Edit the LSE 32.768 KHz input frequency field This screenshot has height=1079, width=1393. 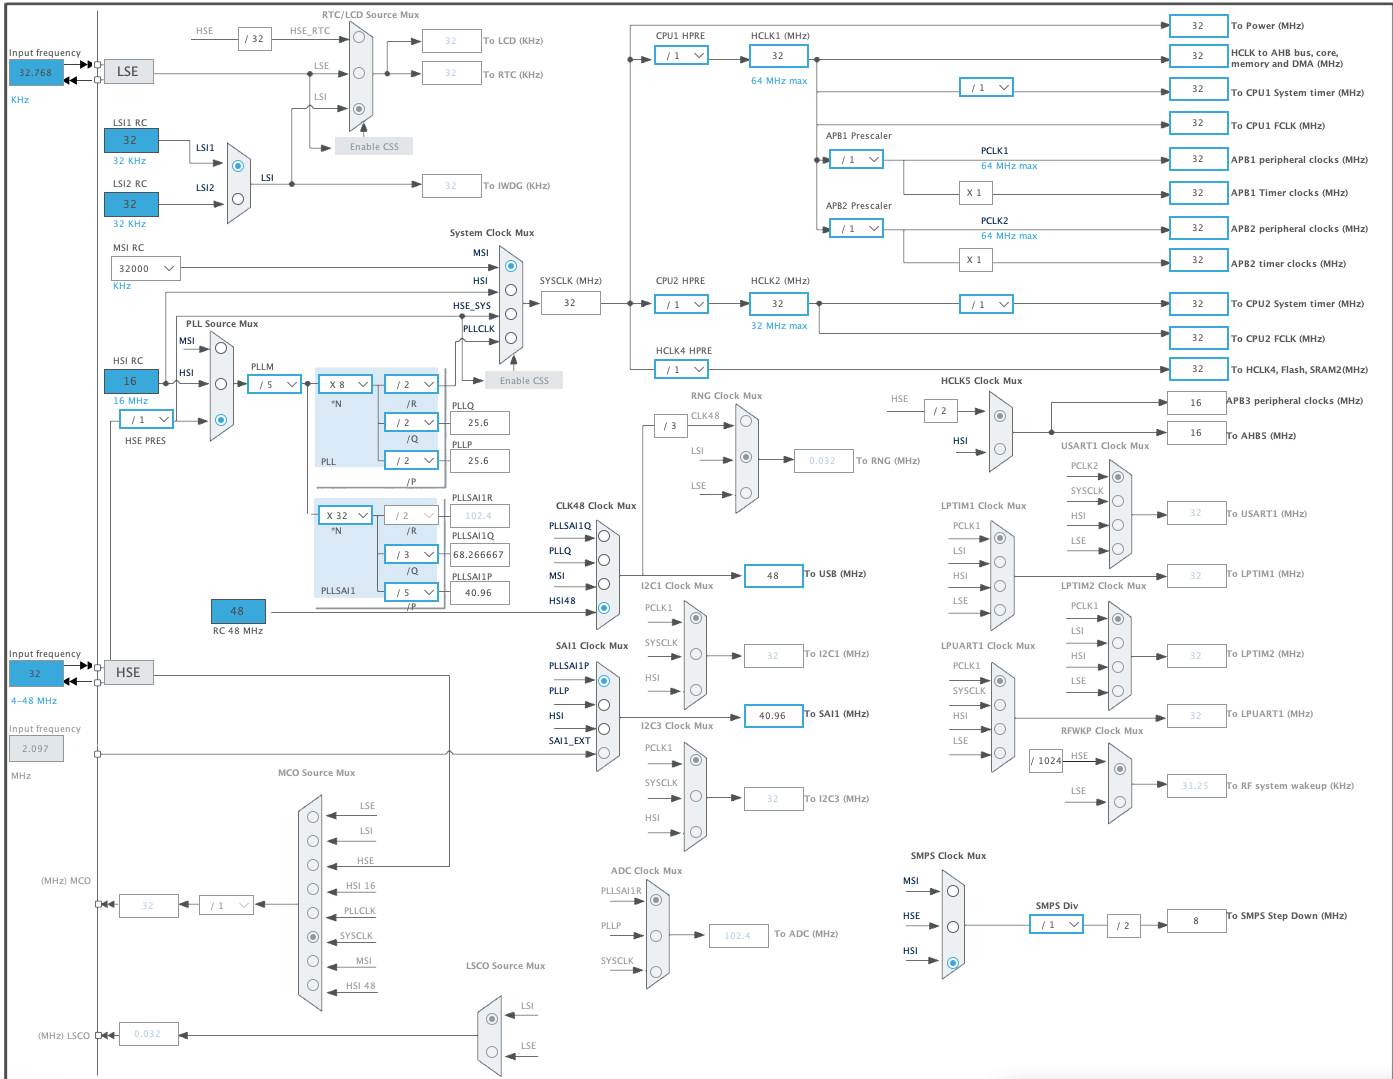pyautogui.click(x=36, y=73)
